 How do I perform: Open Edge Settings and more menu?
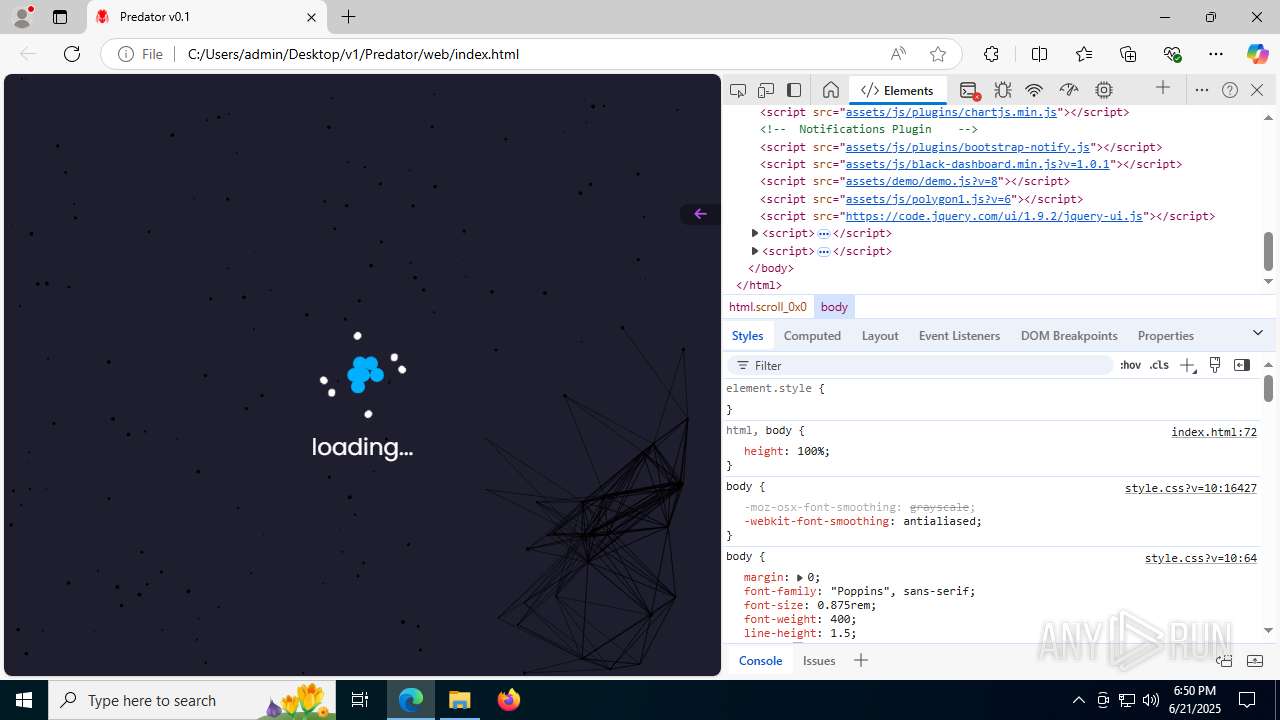click(1216, 54)
